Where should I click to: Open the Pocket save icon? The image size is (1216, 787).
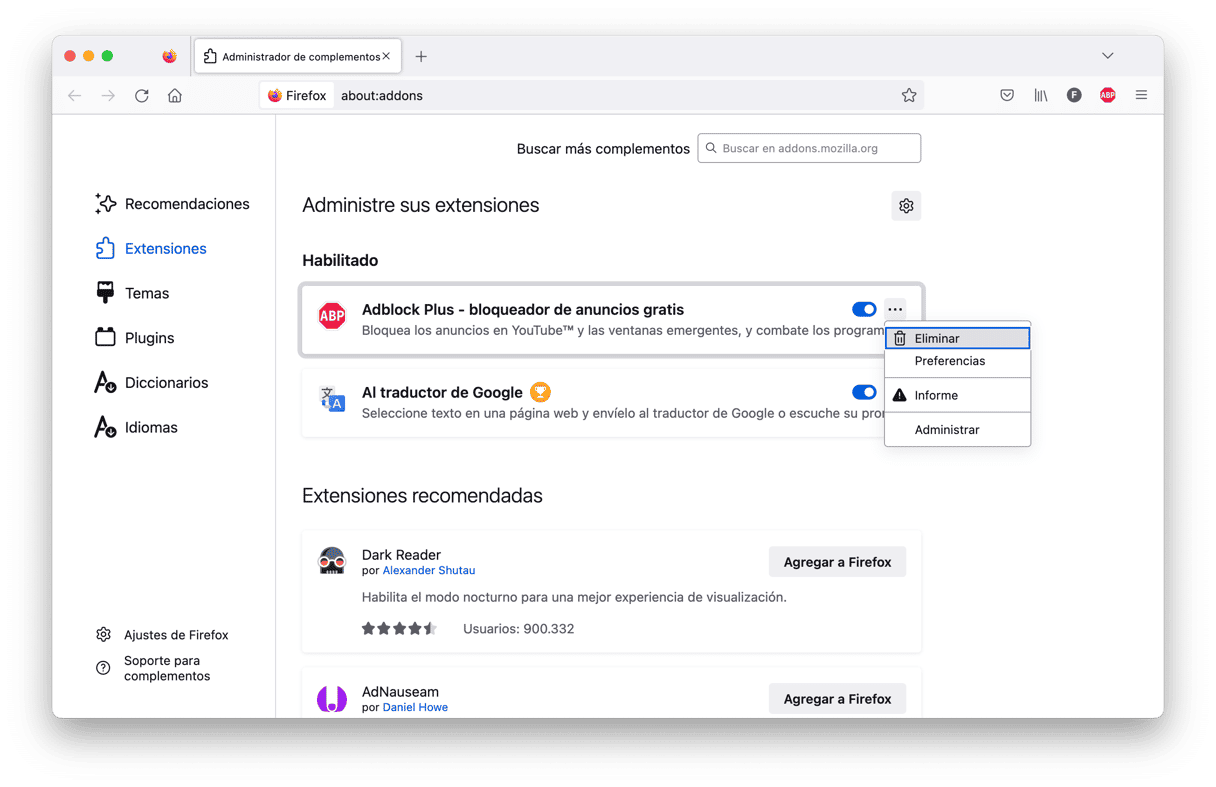1007,96
